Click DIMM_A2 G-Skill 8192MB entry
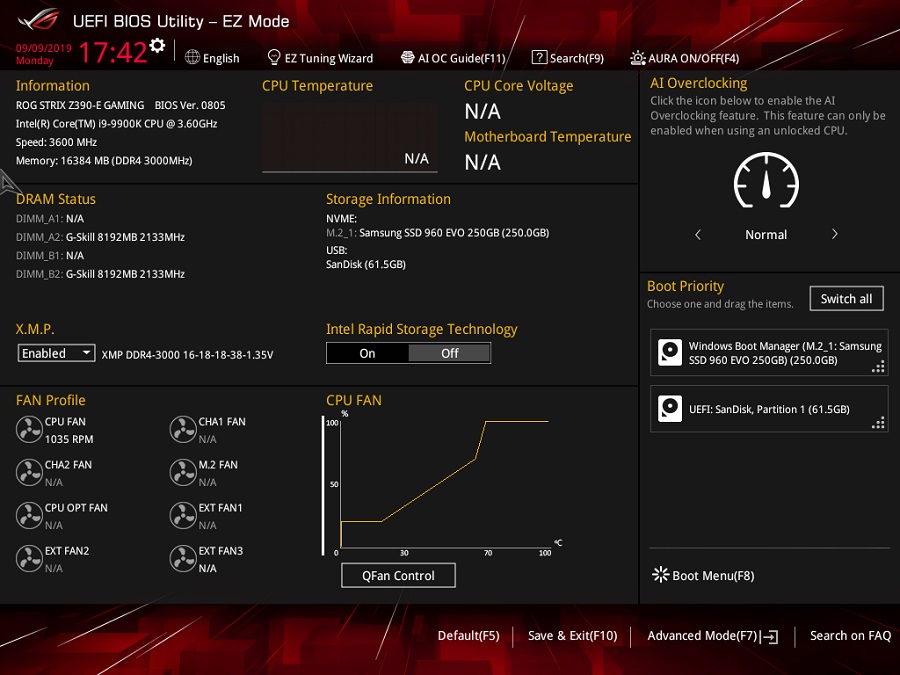The image size is (900, 675). click(x=100, y=237)
